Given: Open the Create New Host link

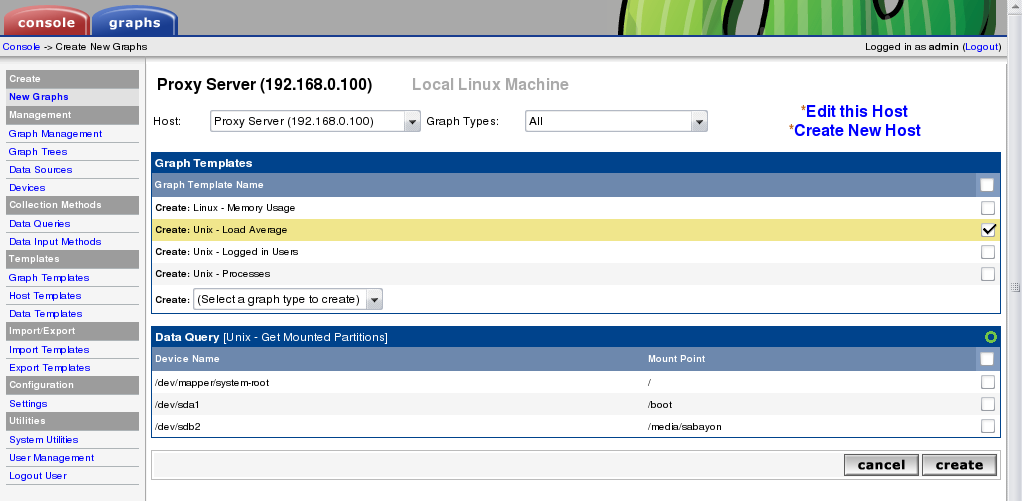Looking at the screenshot, I should [857, 130].
